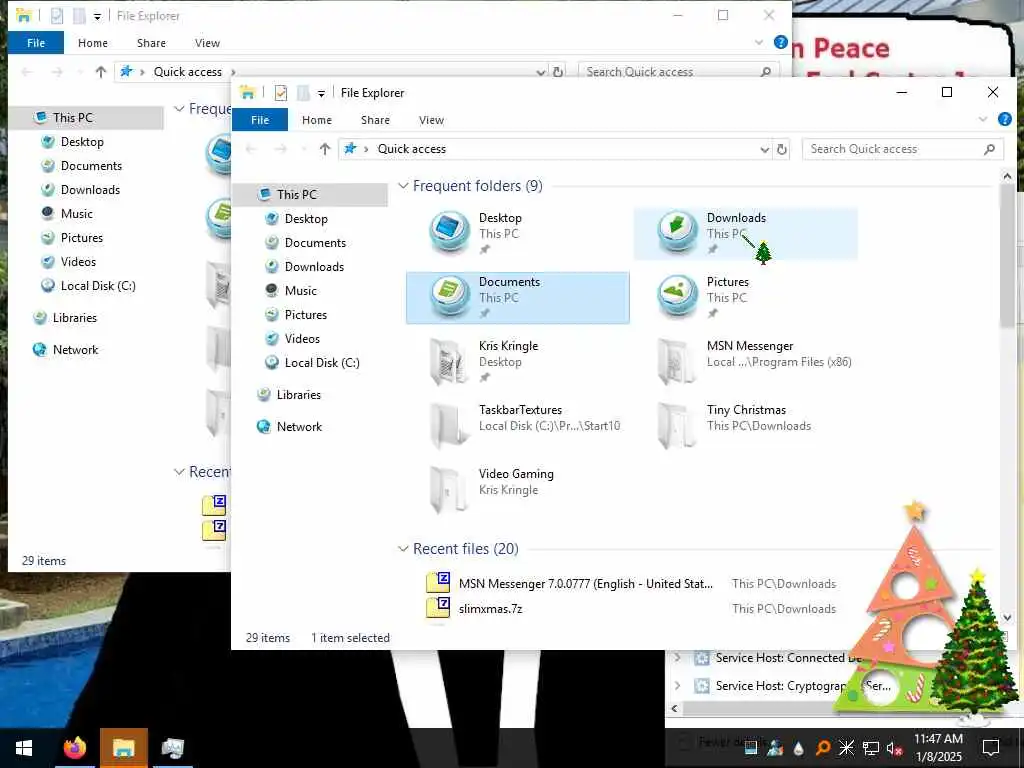The height and width of the screenshot is (768, 1024).
Task: Click the network icon in system tray
Action: click(871, 748)
